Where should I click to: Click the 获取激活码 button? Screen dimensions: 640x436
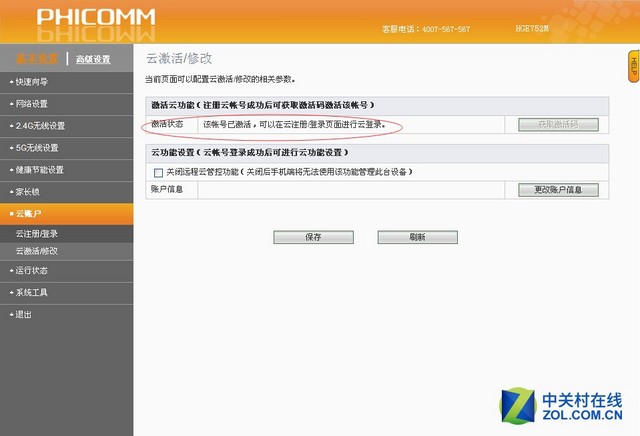pos(558,125)
